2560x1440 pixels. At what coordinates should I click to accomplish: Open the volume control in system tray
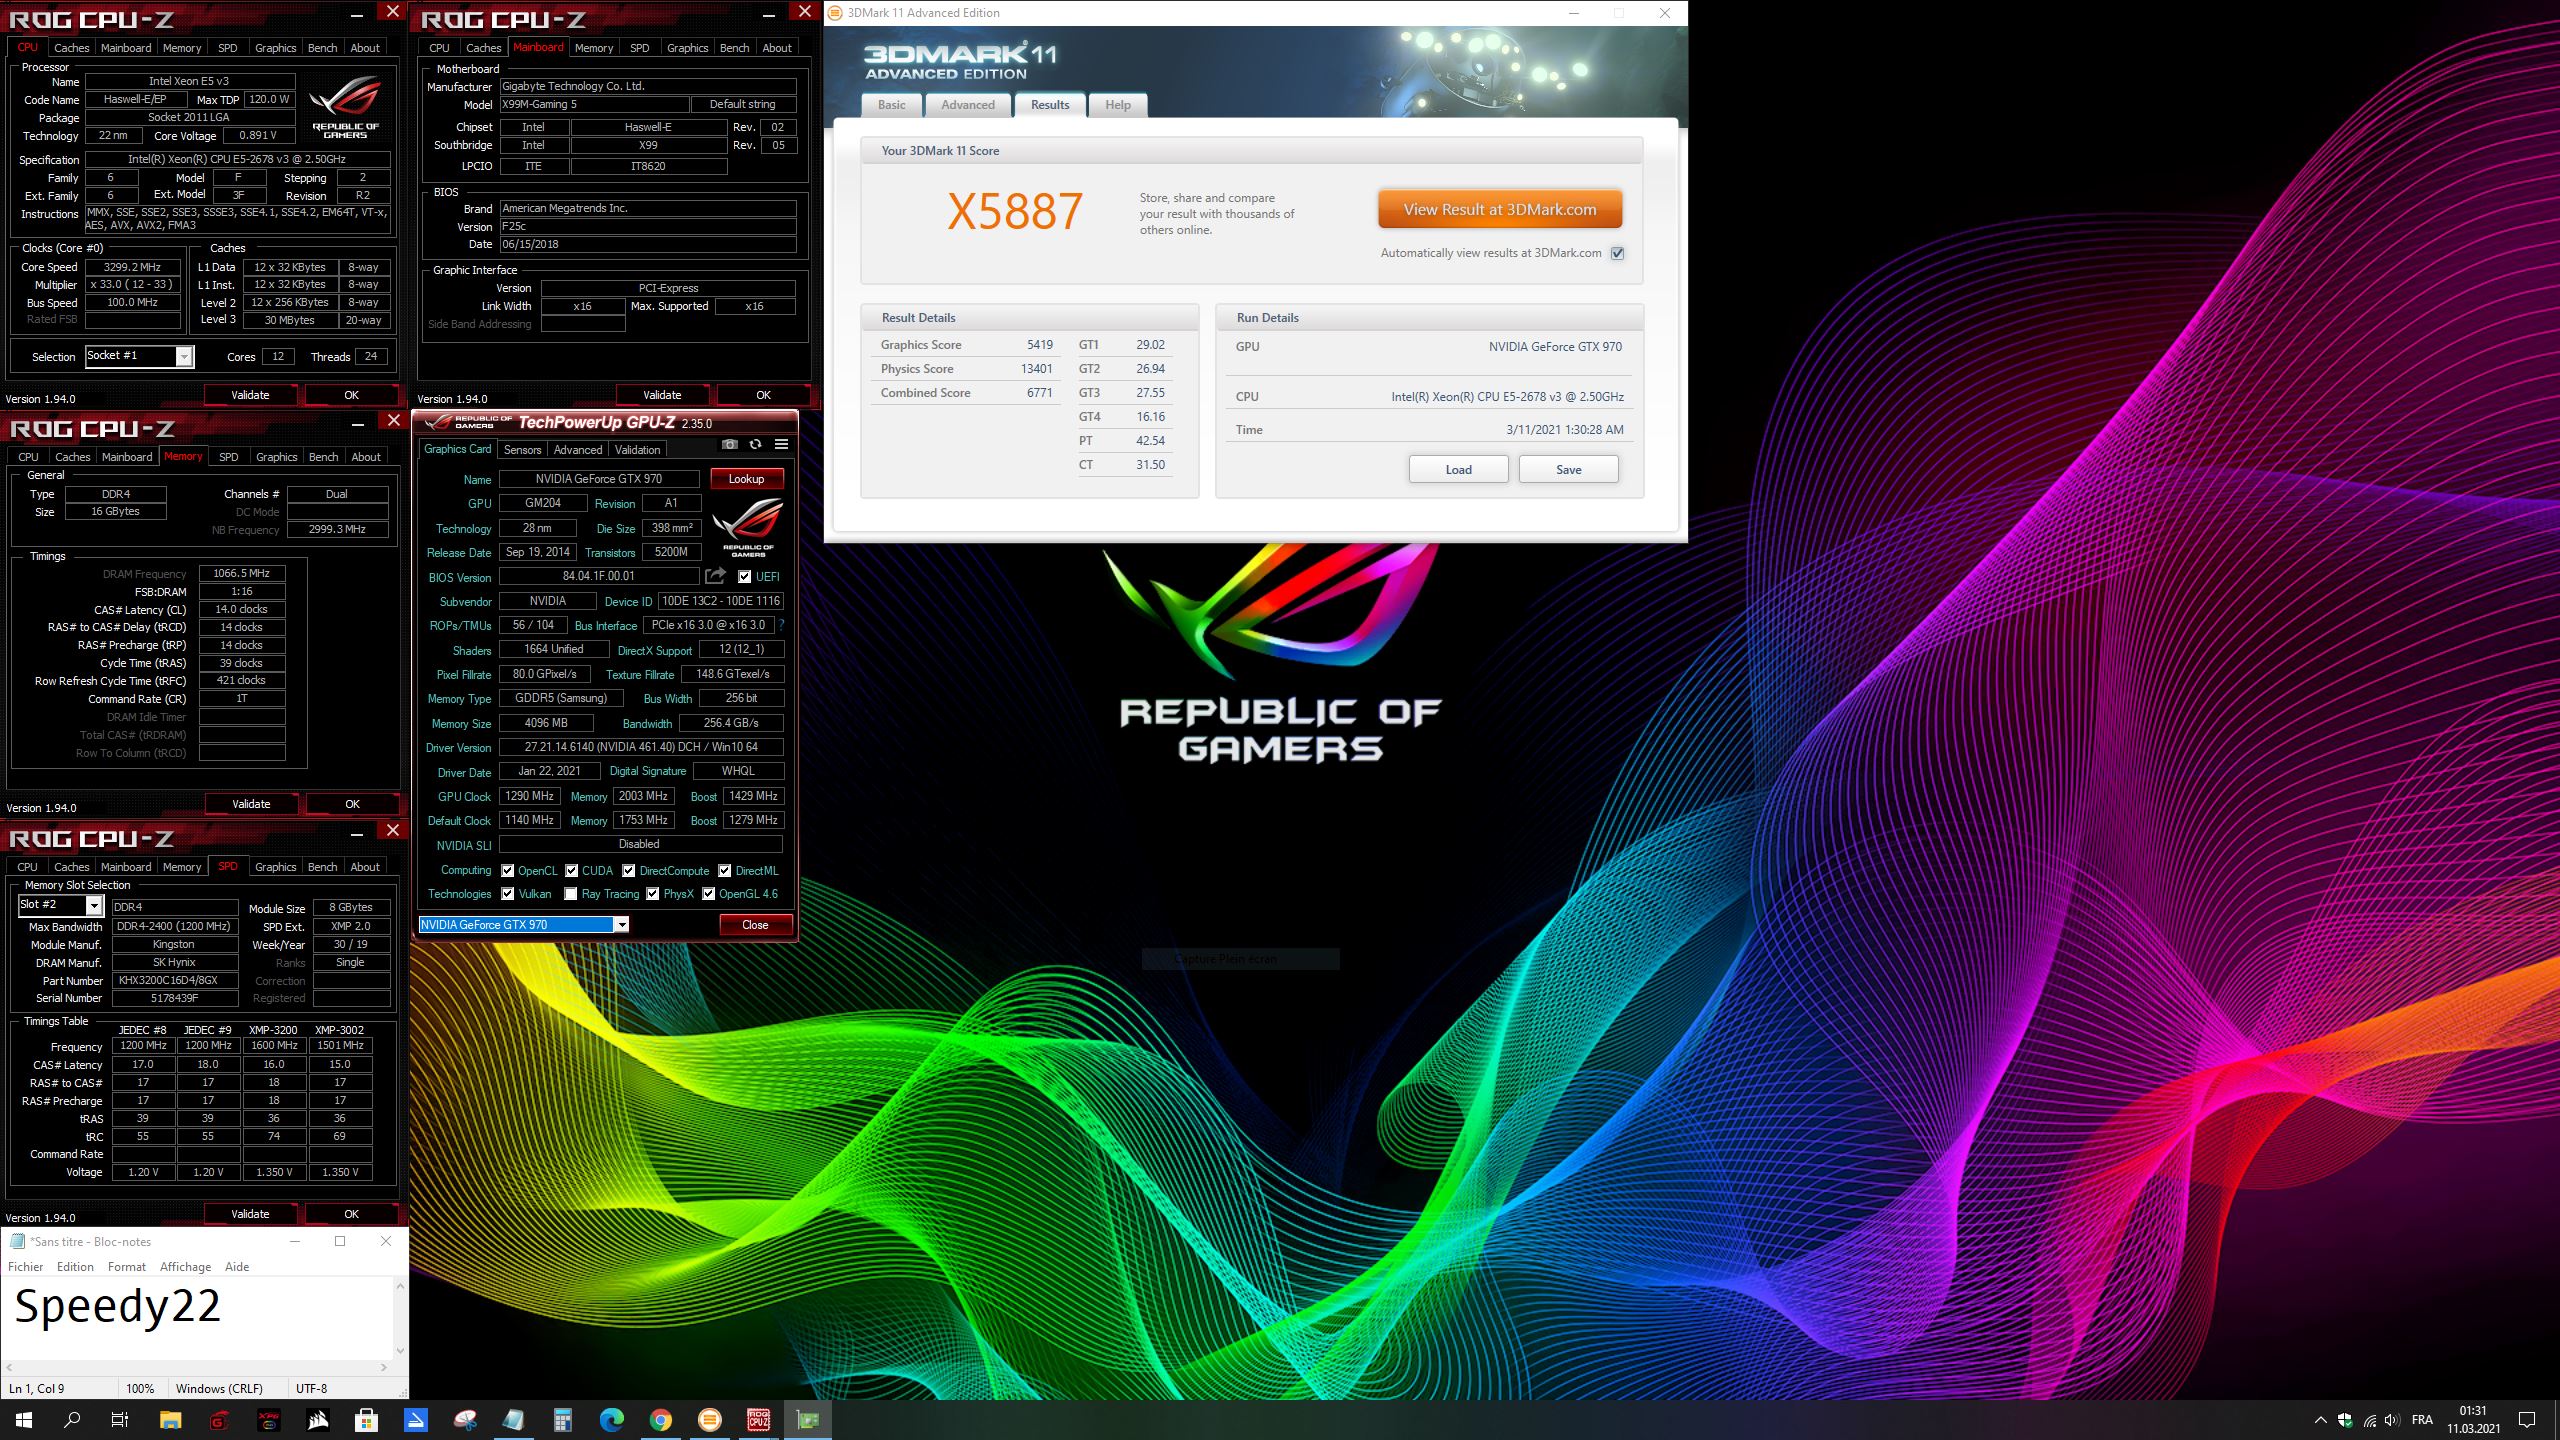click(x=2391, y=1420)
